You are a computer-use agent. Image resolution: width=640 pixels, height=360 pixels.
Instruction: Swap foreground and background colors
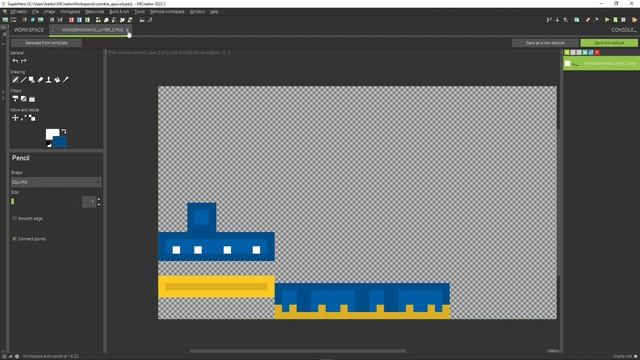(64, 131)
